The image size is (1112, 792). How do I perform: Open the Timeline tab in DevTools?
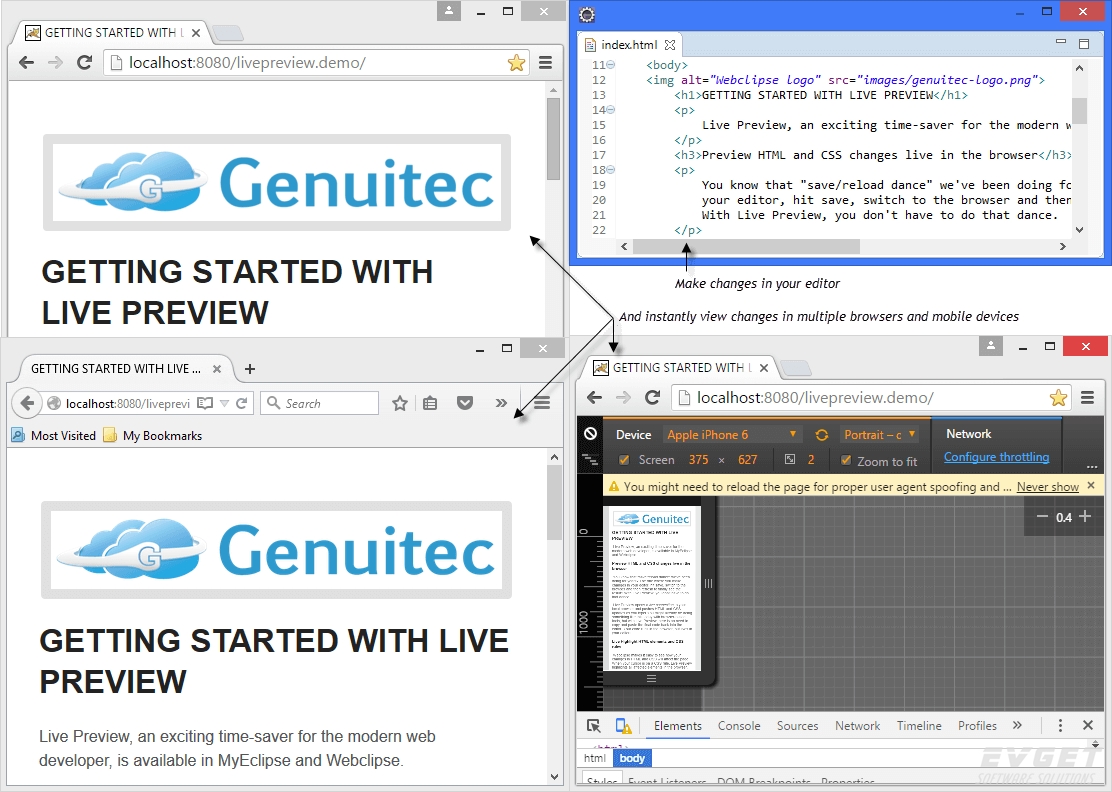pos(919,725)
